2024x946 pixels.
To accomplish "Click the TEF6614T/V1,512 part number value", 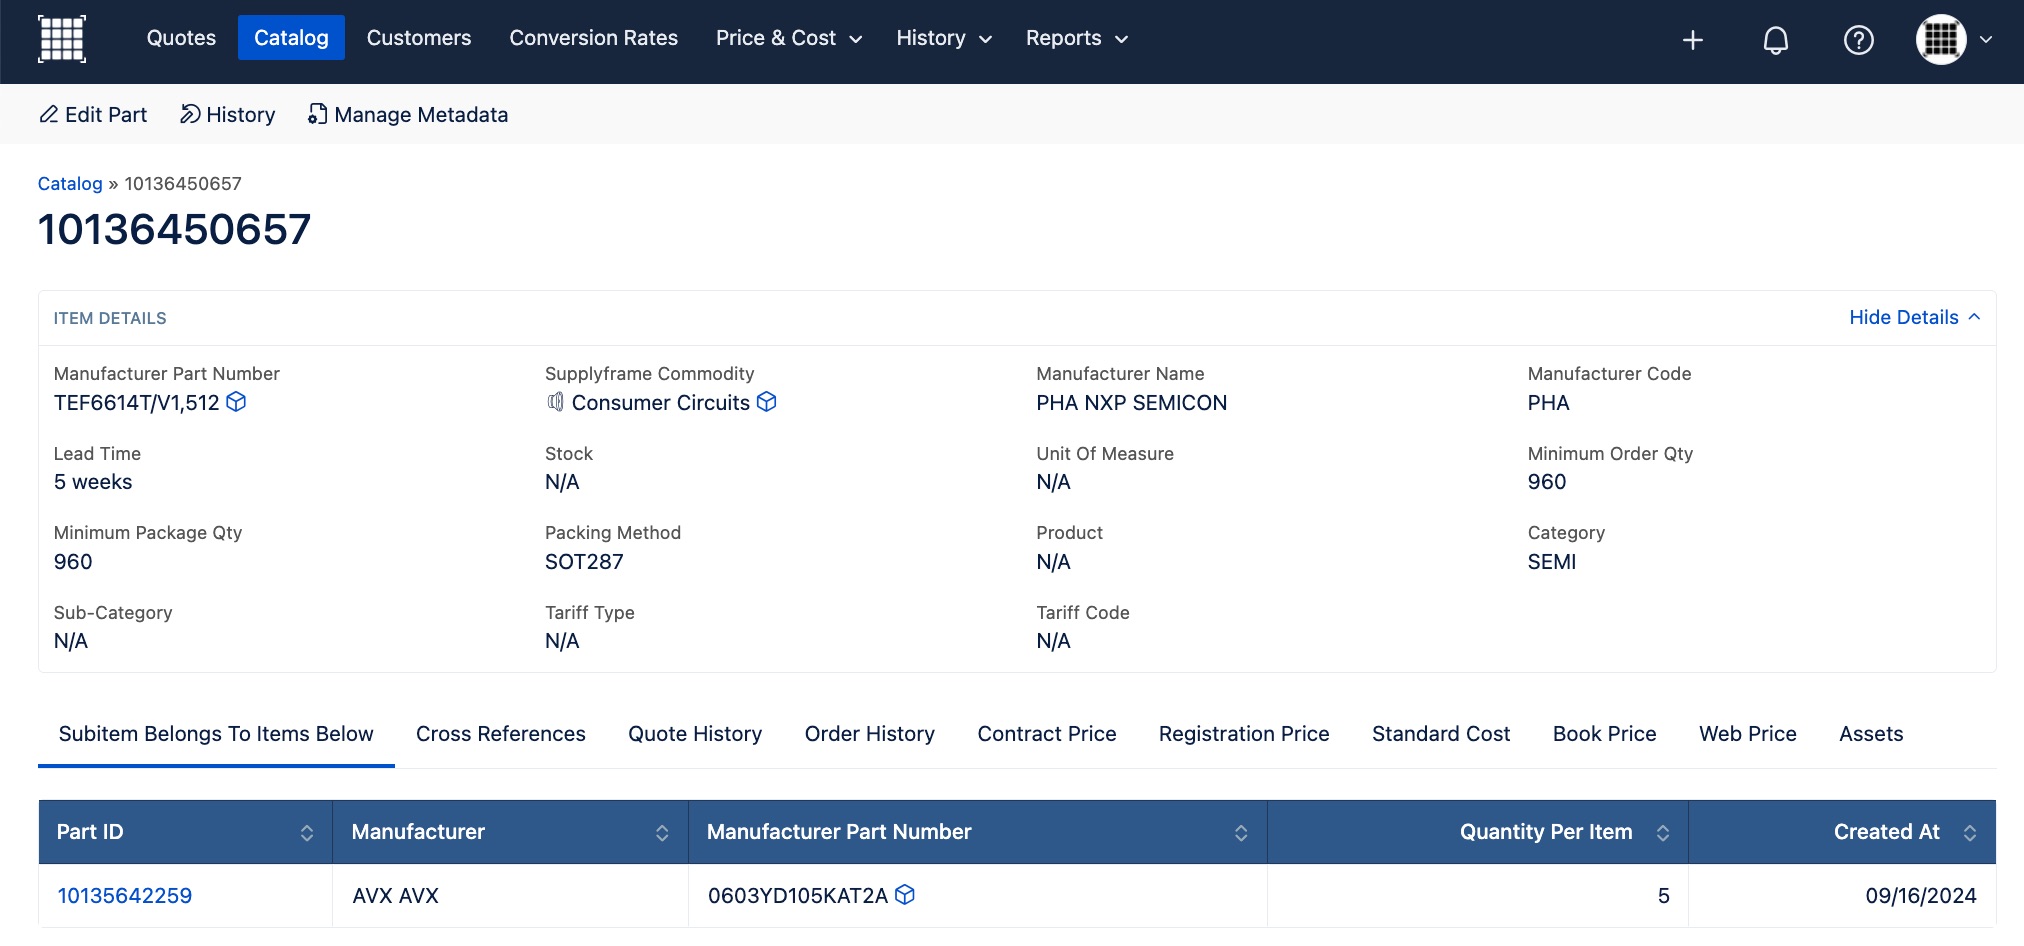I will click(137, 402).
